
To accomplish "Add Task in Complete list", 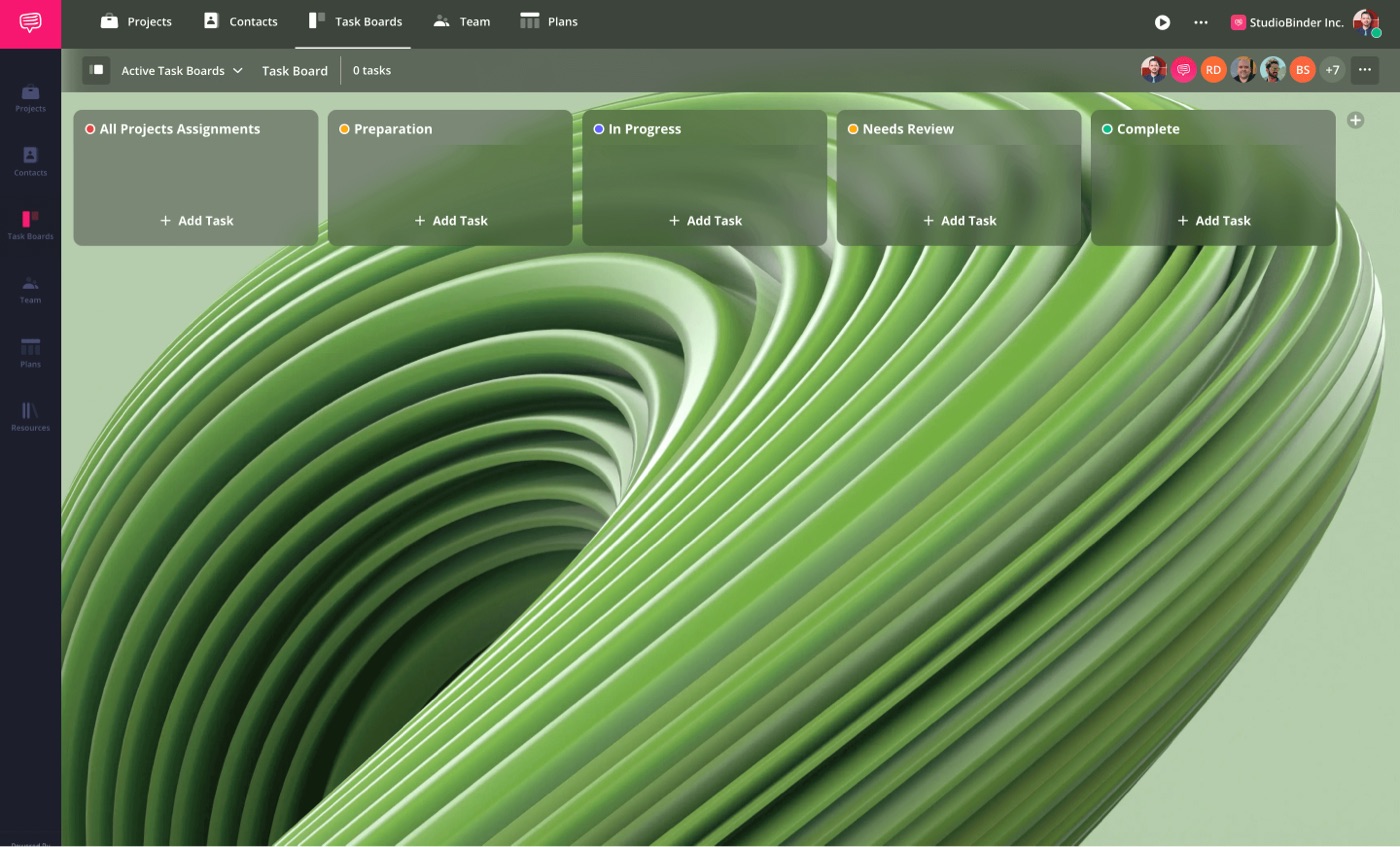I will (x=1213, y=220).
